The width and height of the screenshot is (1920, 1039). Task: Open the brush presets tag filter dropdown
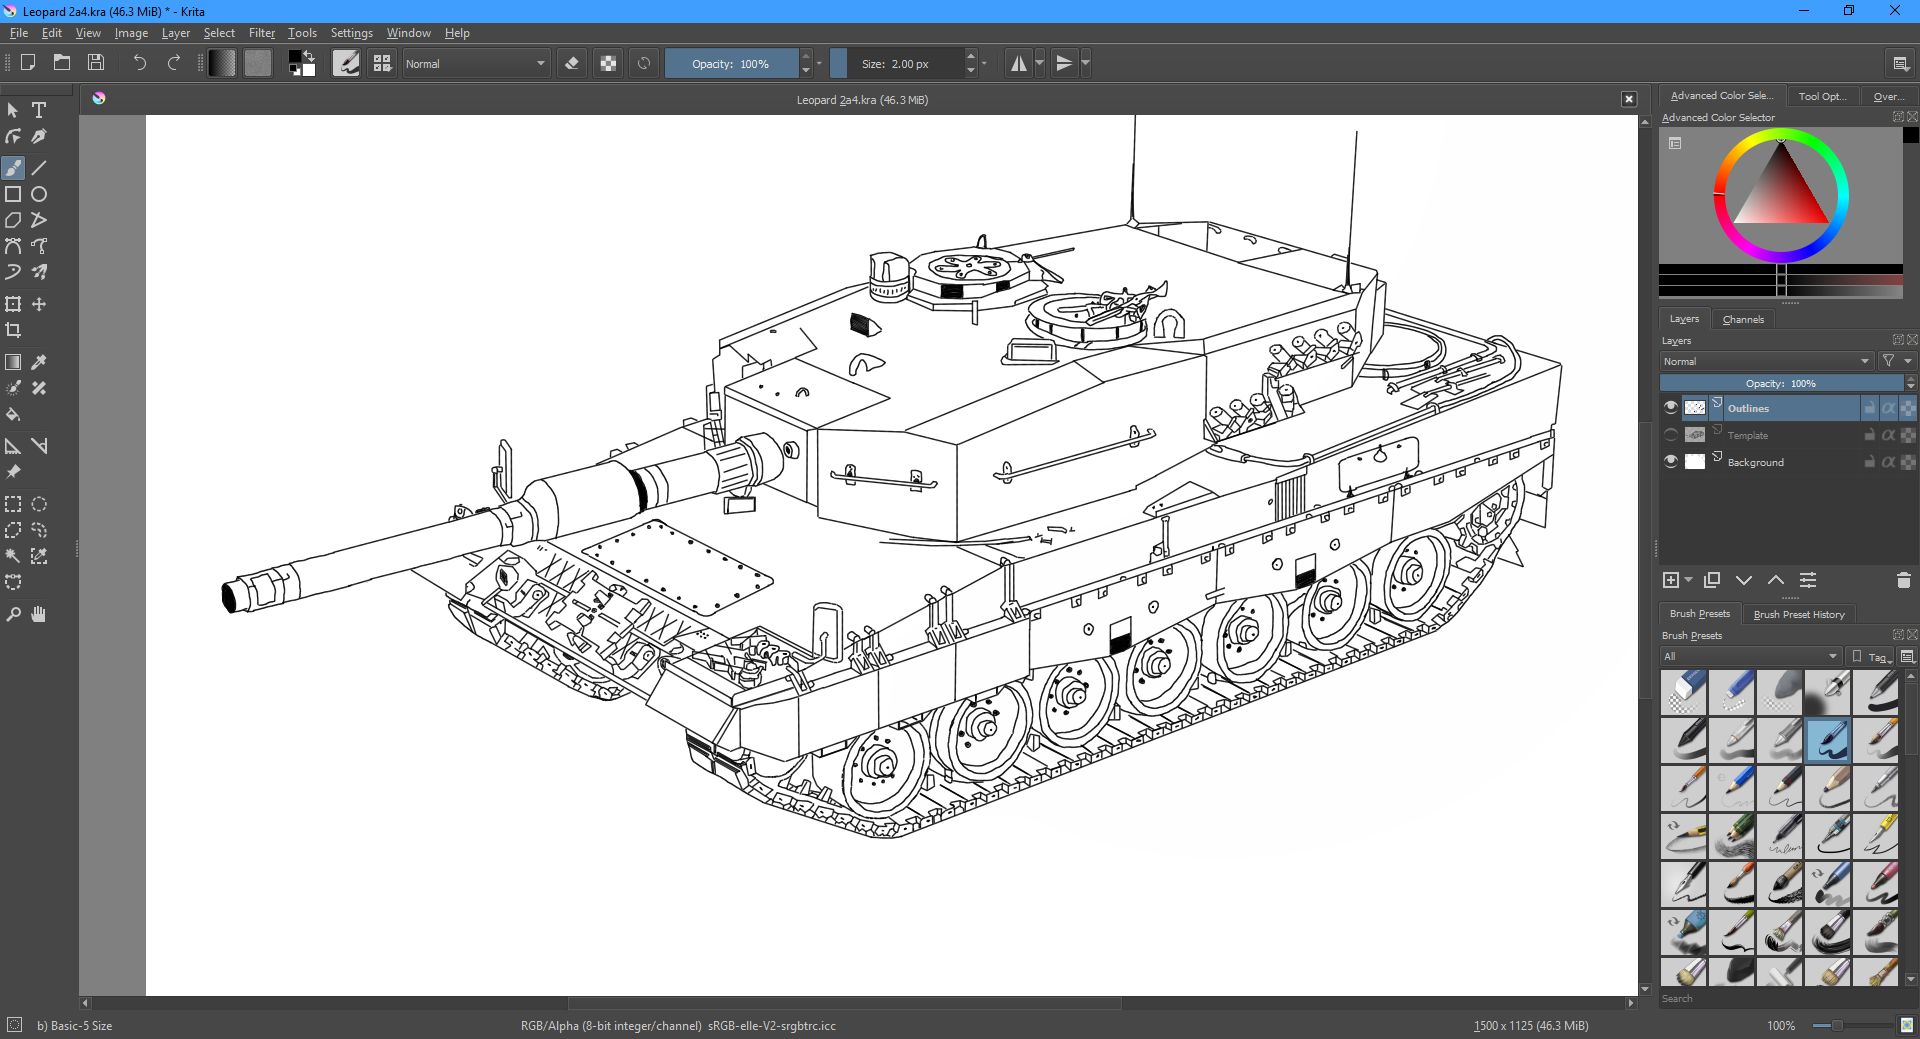click(x=1750, y=656)
